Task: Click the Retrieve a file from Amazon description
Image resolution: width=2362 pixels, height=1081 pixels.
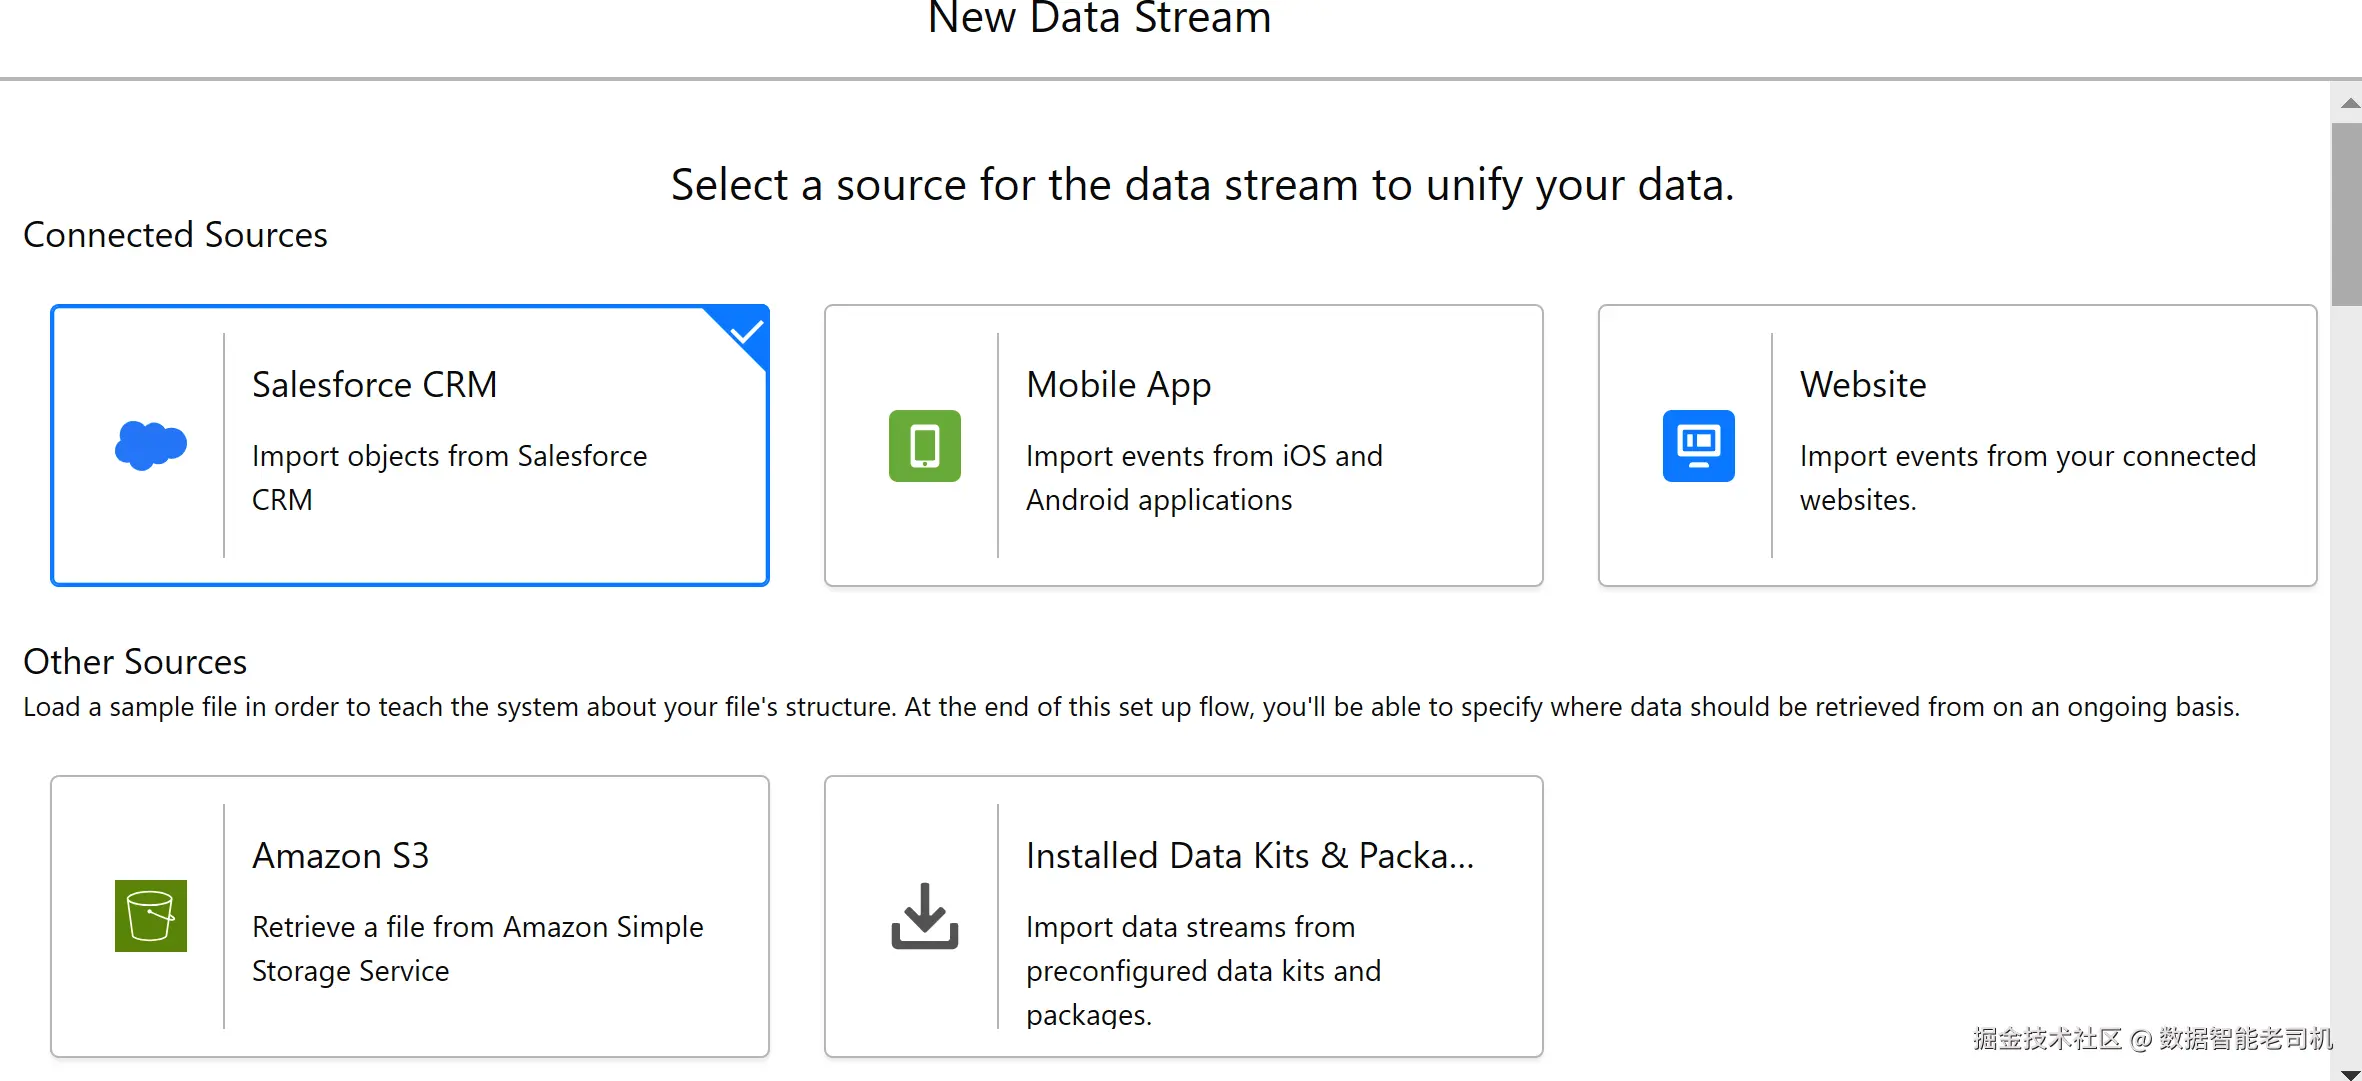Action: (478, 949)
